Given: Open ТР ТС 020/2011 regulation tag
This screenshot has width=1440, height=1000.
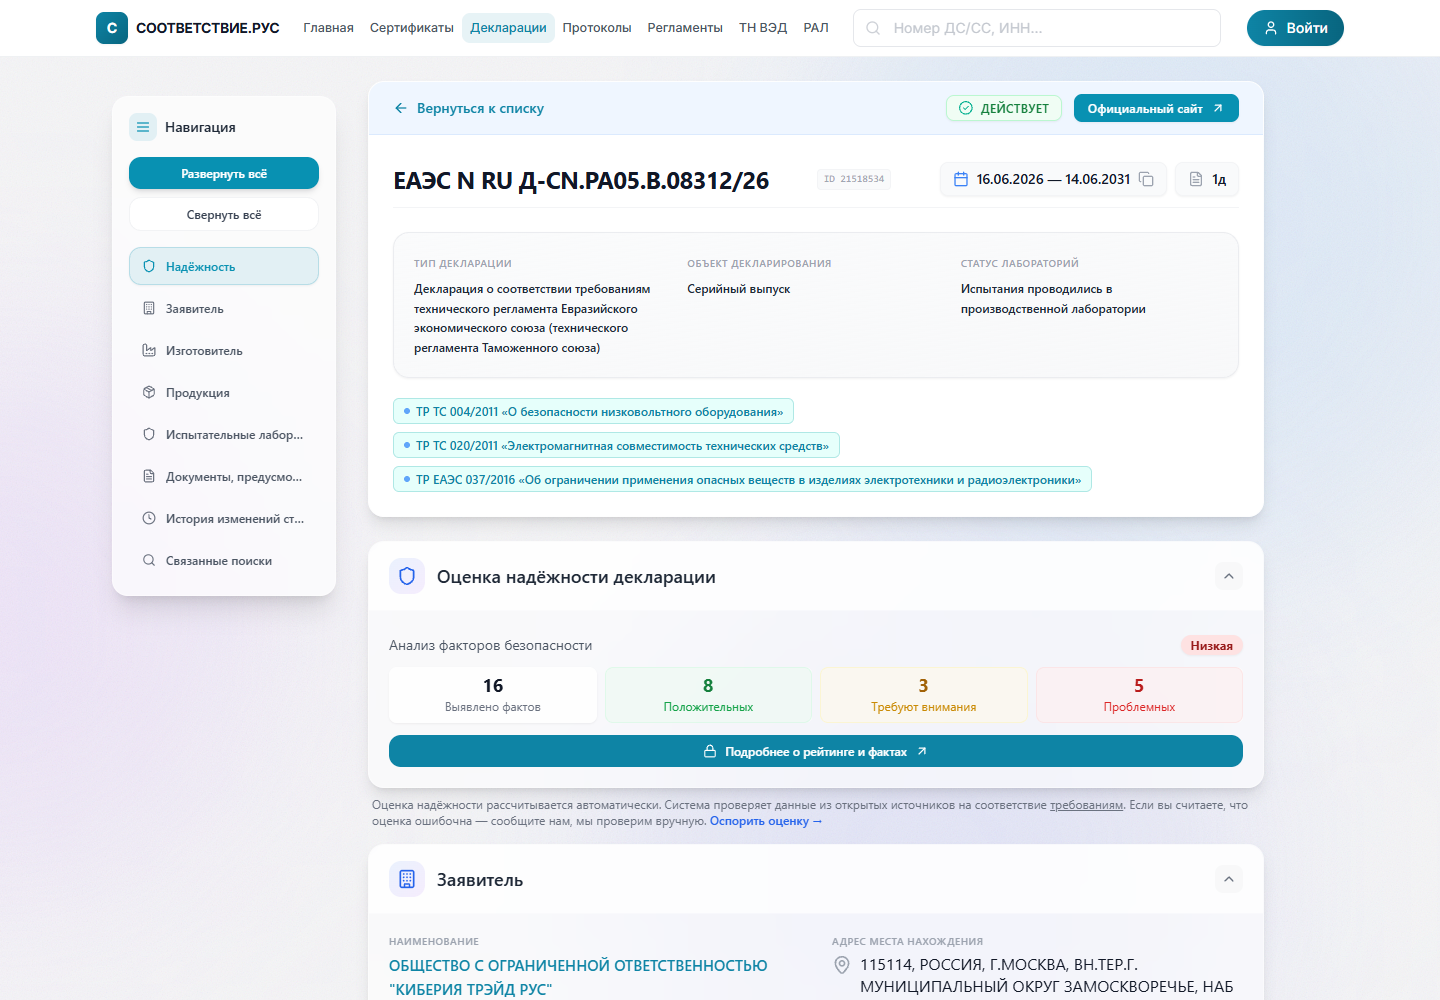Looking at the screenshot, I should pyautogui.click(x=616, y=445).
